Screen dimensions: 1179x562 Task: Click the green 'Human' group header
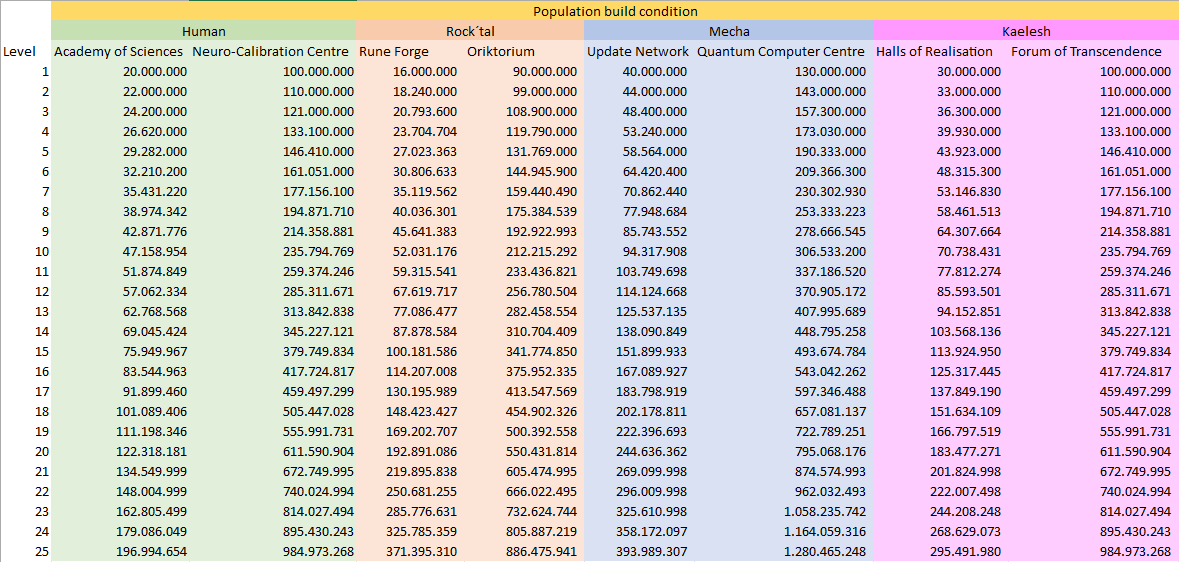click(x=203, y=31)
